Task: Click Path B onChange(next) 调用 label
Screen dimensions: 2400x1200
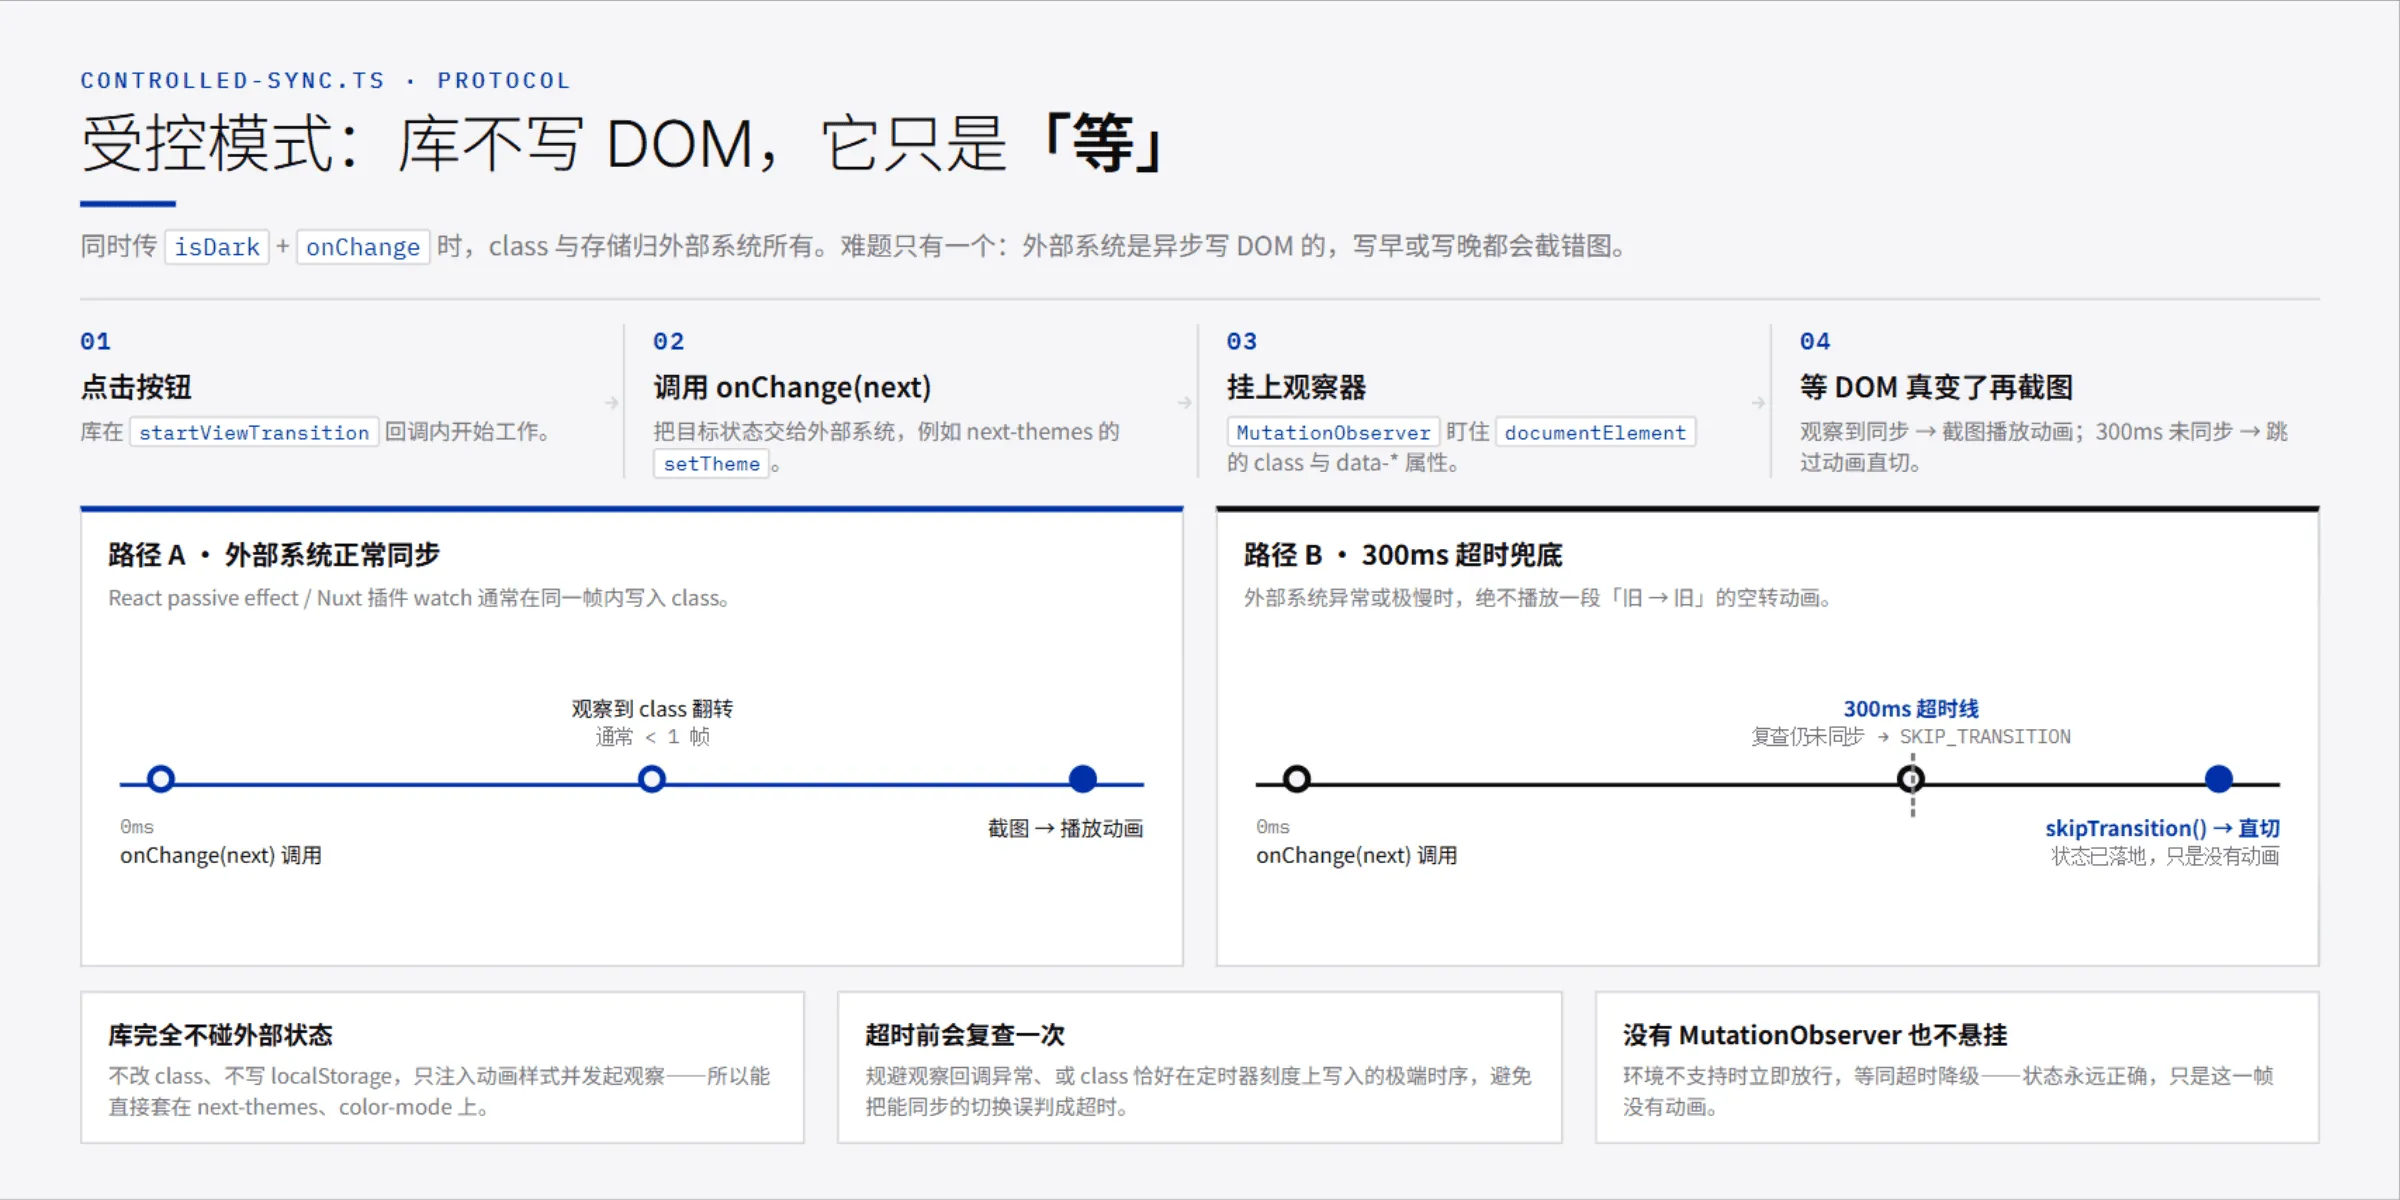Action: coord(1357,856)
